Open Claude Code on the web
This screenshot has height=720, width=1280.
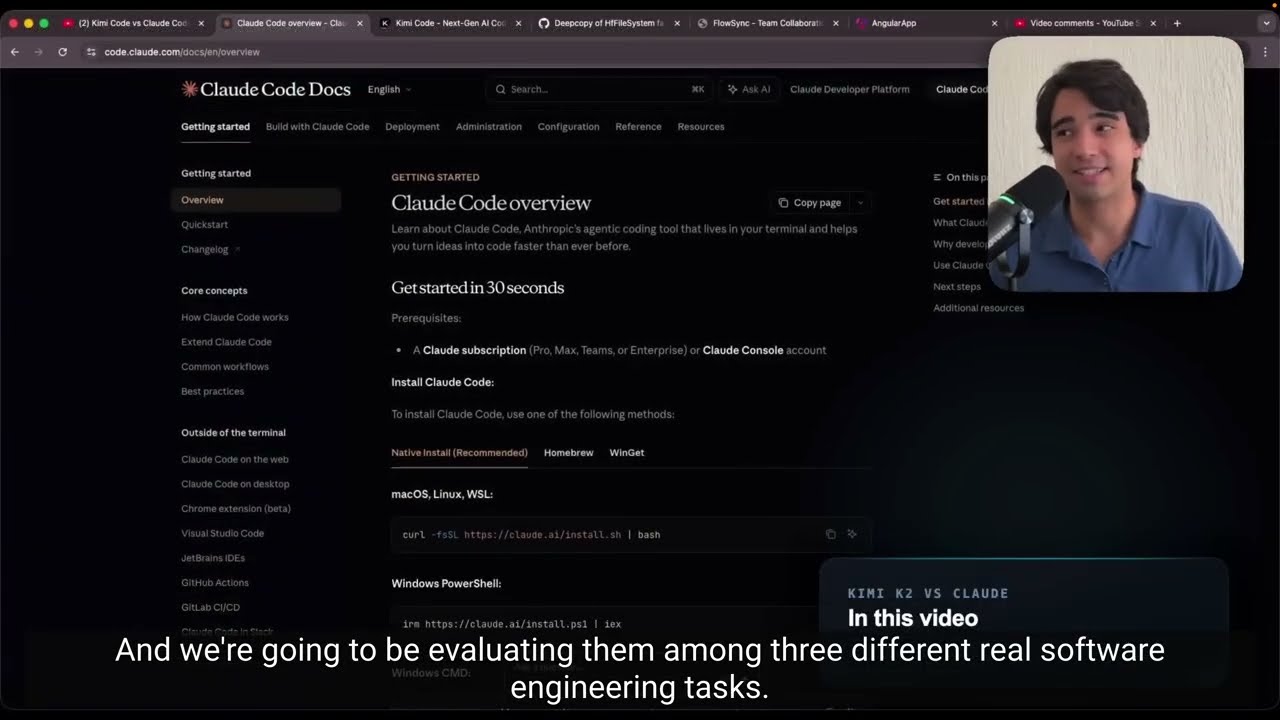pyautogui.click(x=235, y=459)
